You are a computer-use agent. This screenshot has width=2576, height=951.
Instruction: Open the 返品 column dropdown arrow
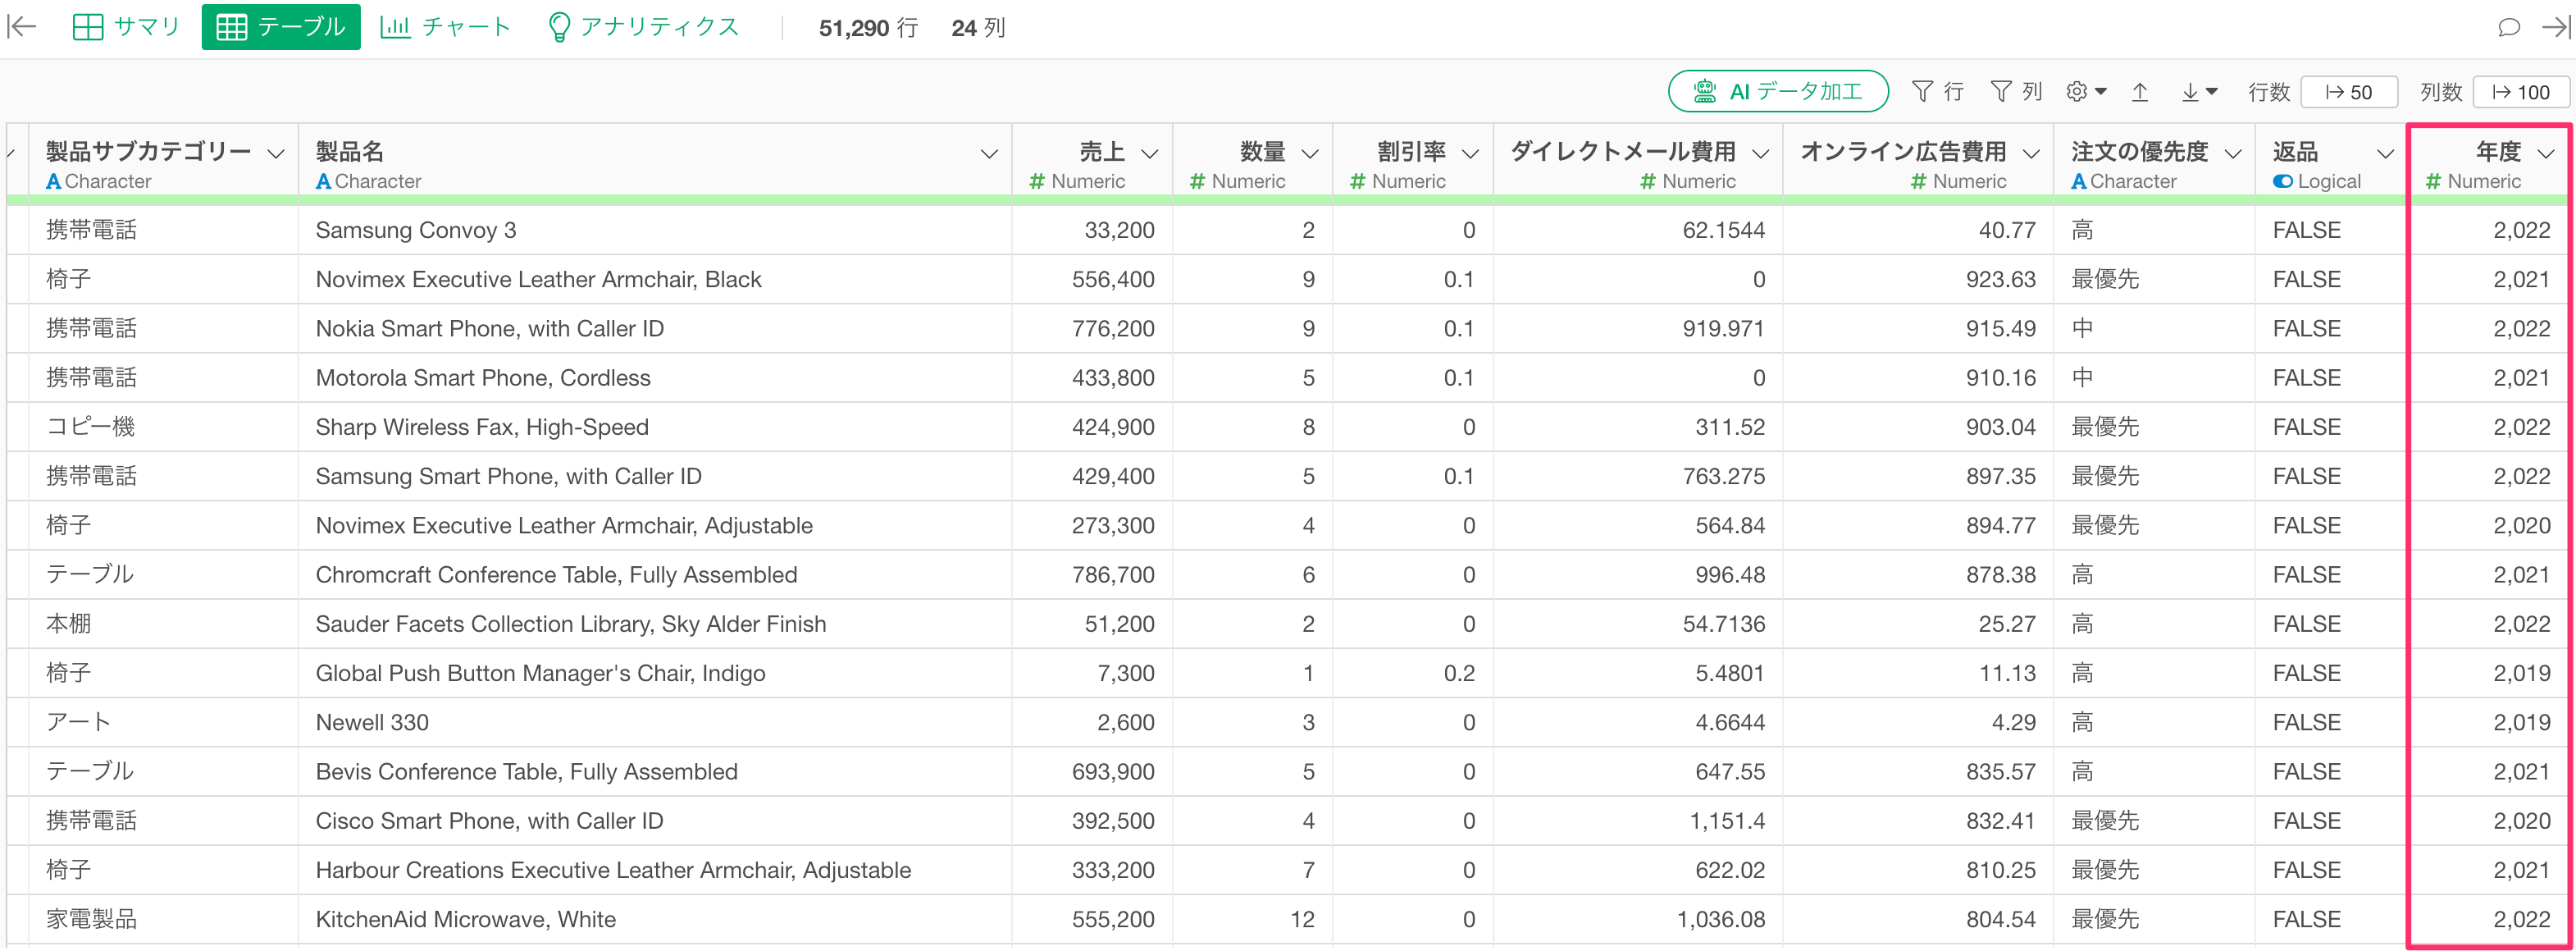click(x=2385, y=154)
